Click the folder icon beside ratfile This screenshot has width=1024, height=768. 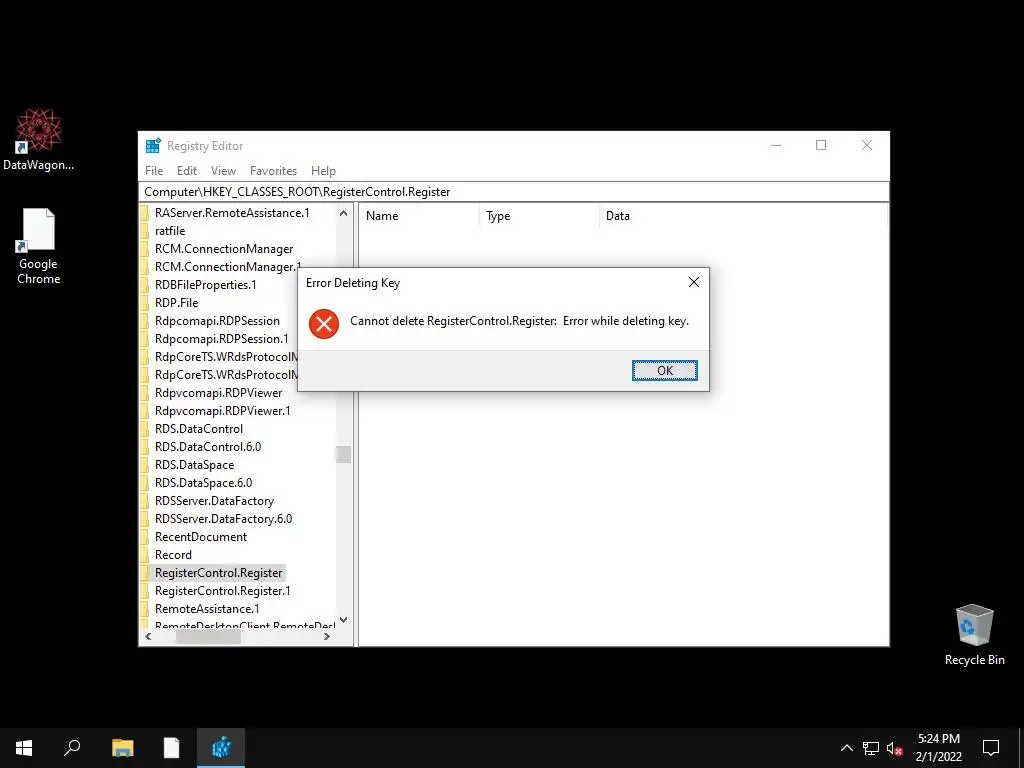[x=145, y=231]
